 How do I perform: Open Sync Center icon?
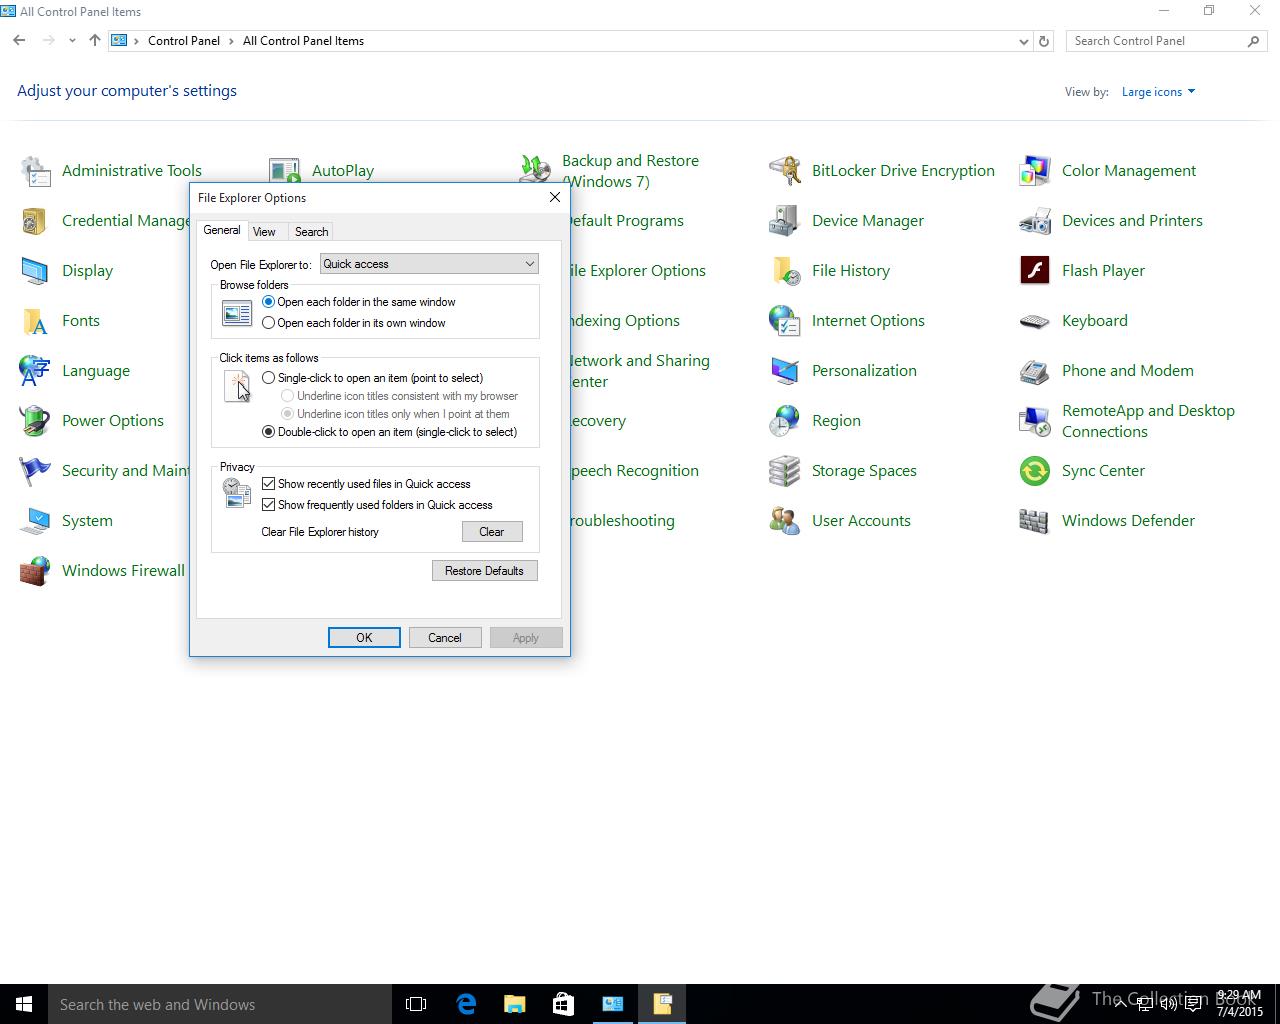point(1035,471)
